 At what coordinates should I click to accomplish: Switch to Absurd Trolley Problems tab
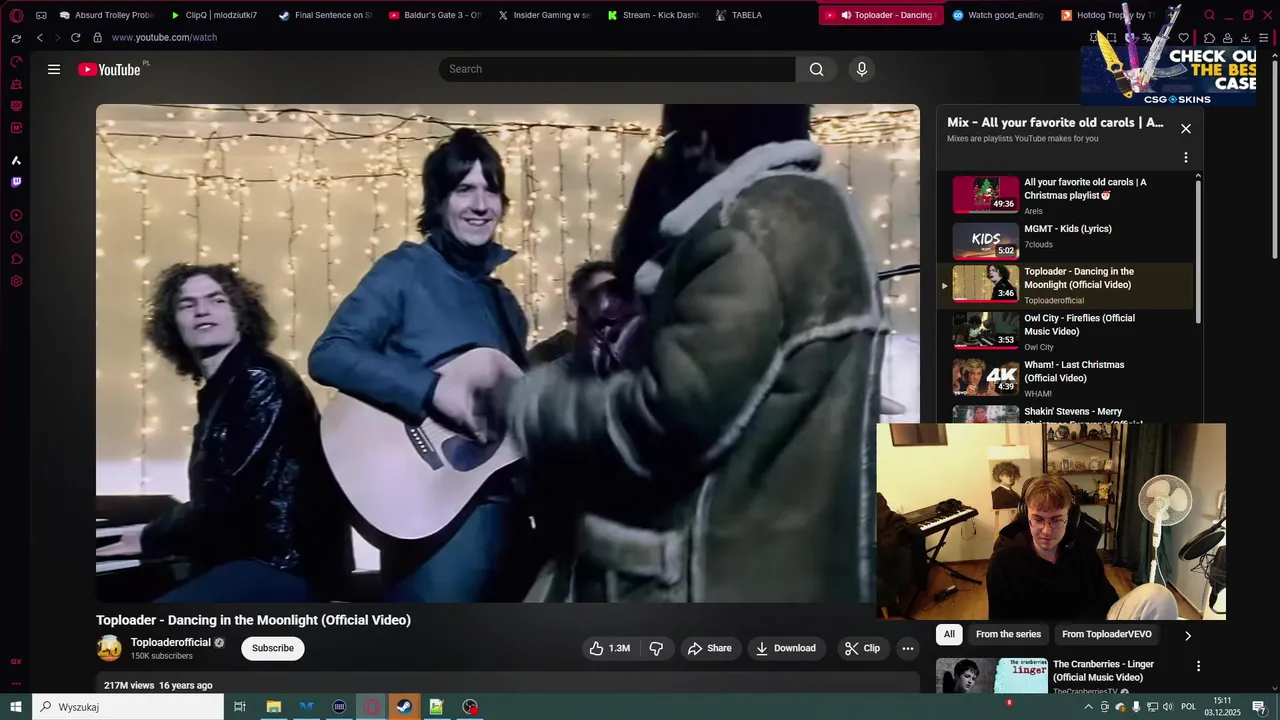coord(106,15)
